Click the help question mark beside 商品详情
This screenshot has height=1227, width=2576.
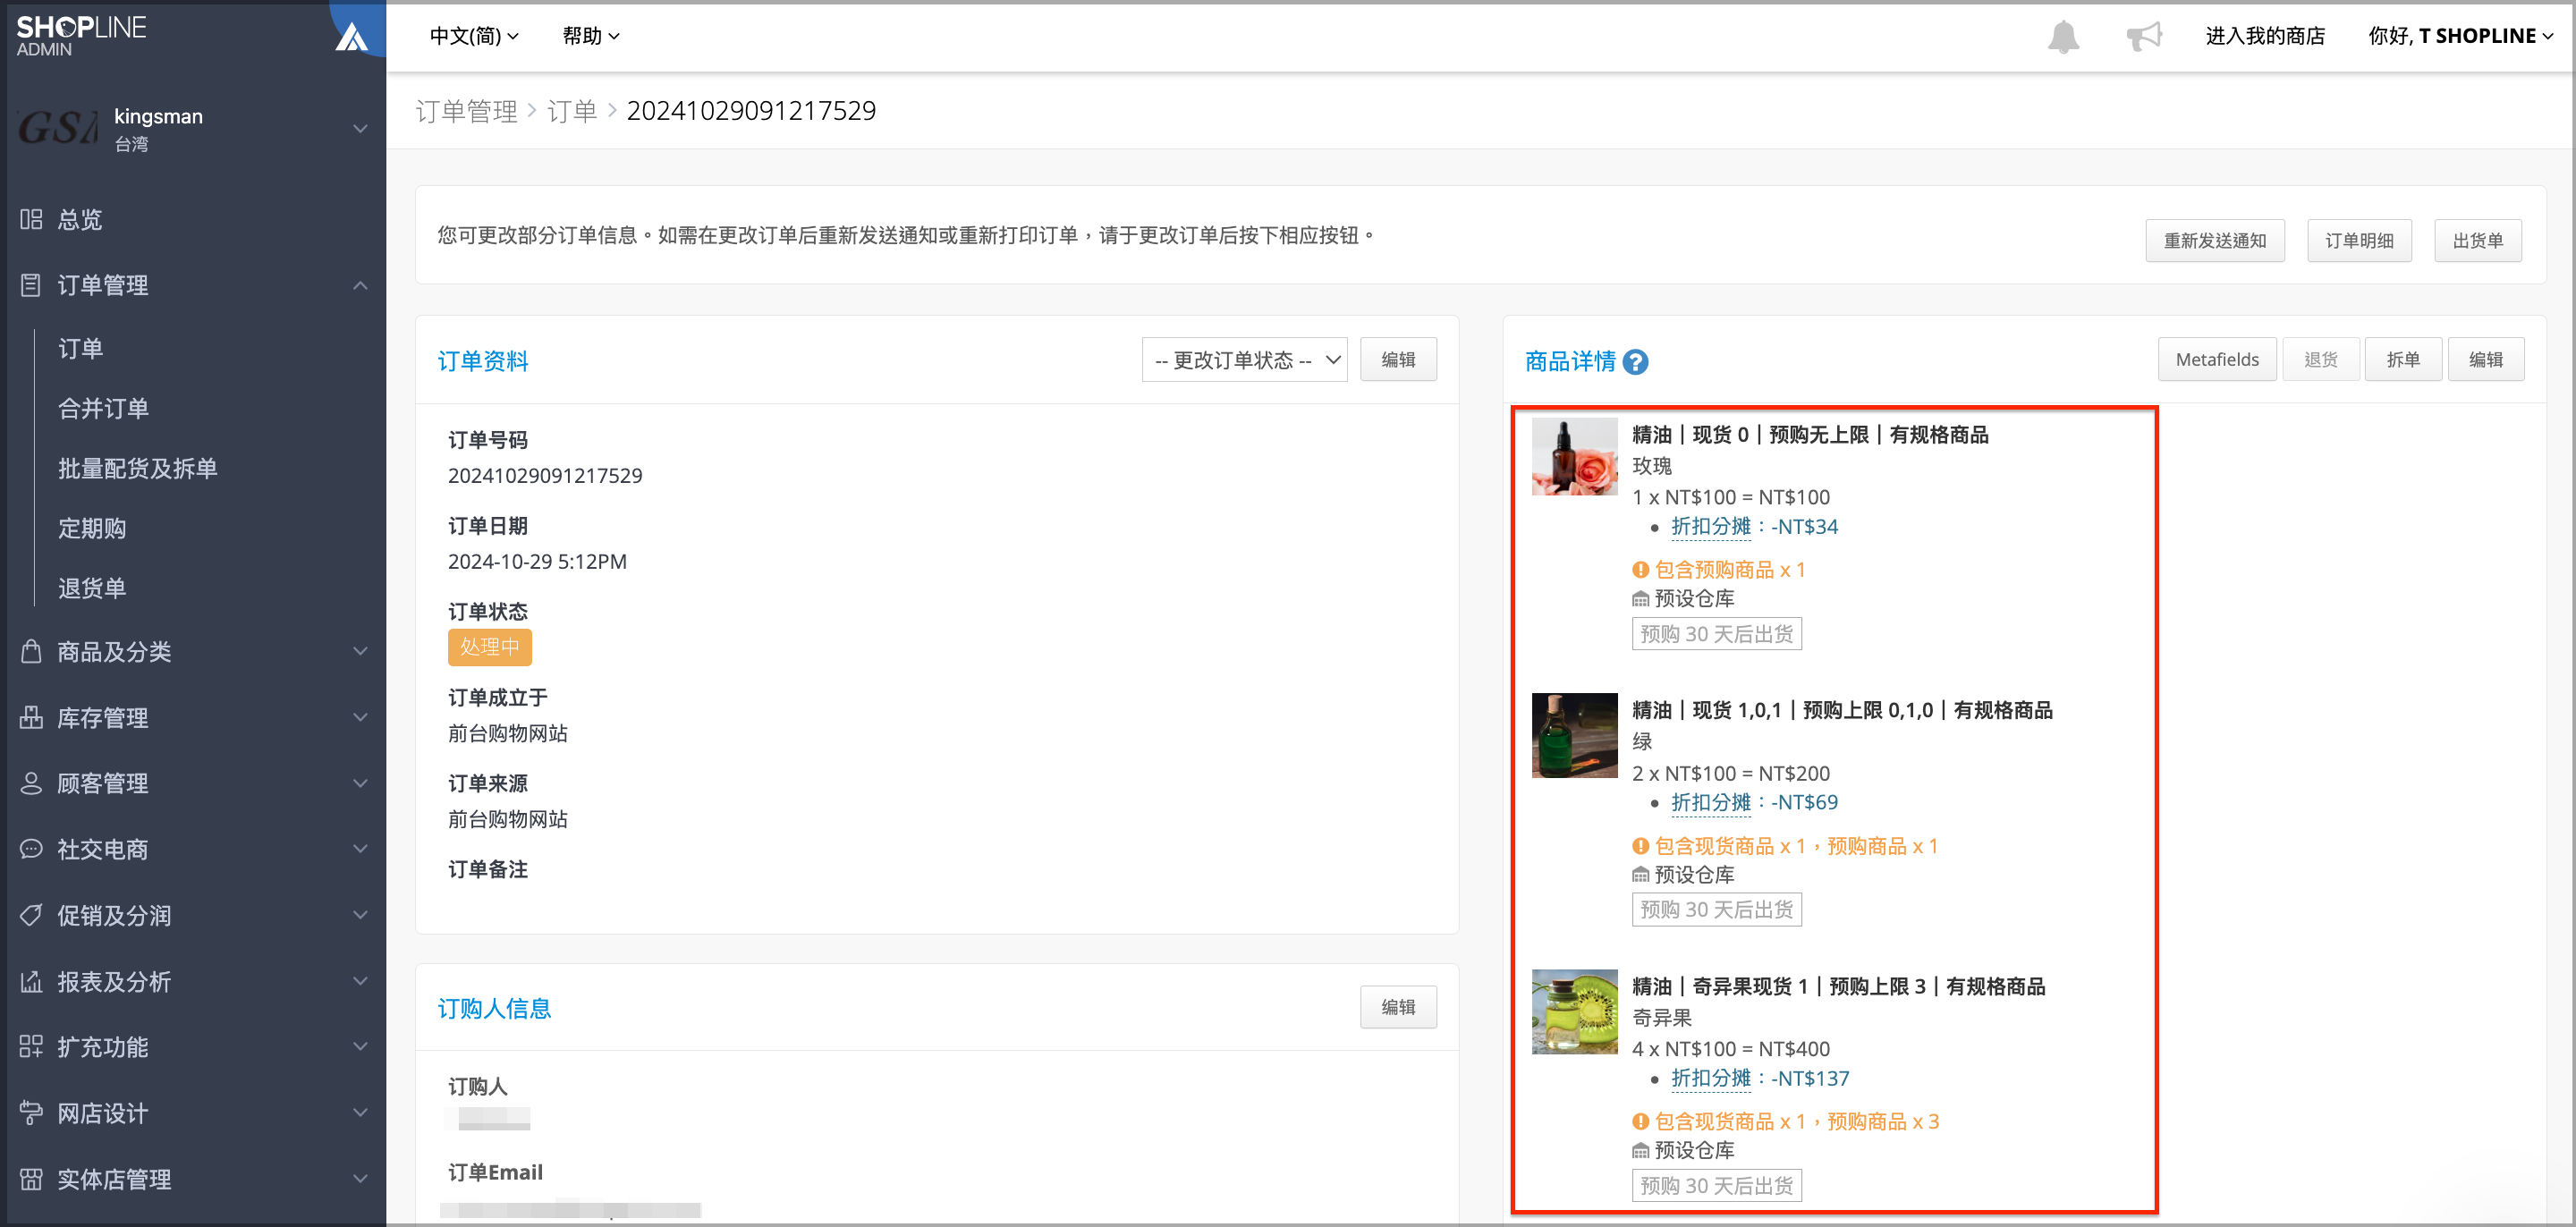[x=1635, y=362]
